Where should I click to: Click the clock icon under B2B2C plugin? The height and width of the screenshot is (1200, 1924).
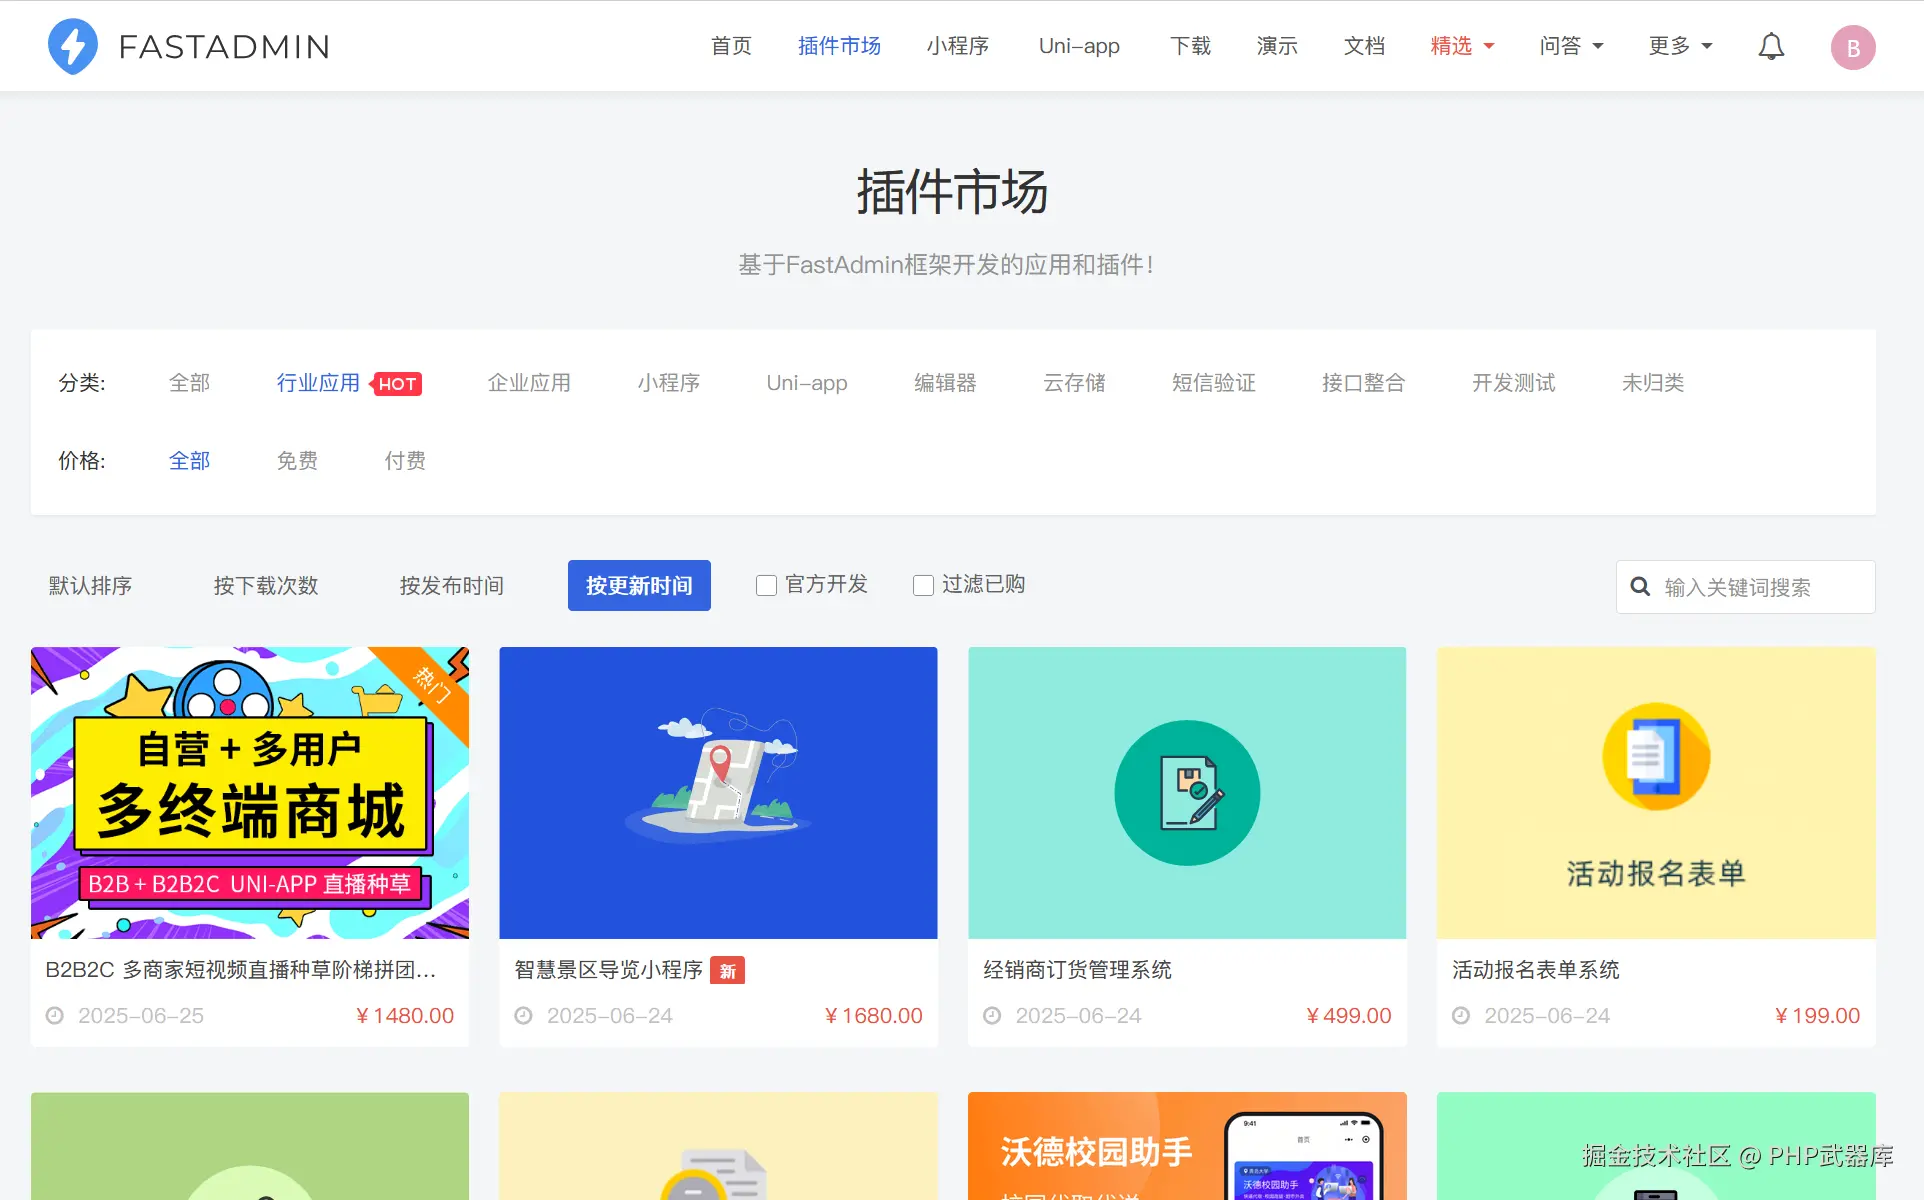click(x=55, y=1016)
